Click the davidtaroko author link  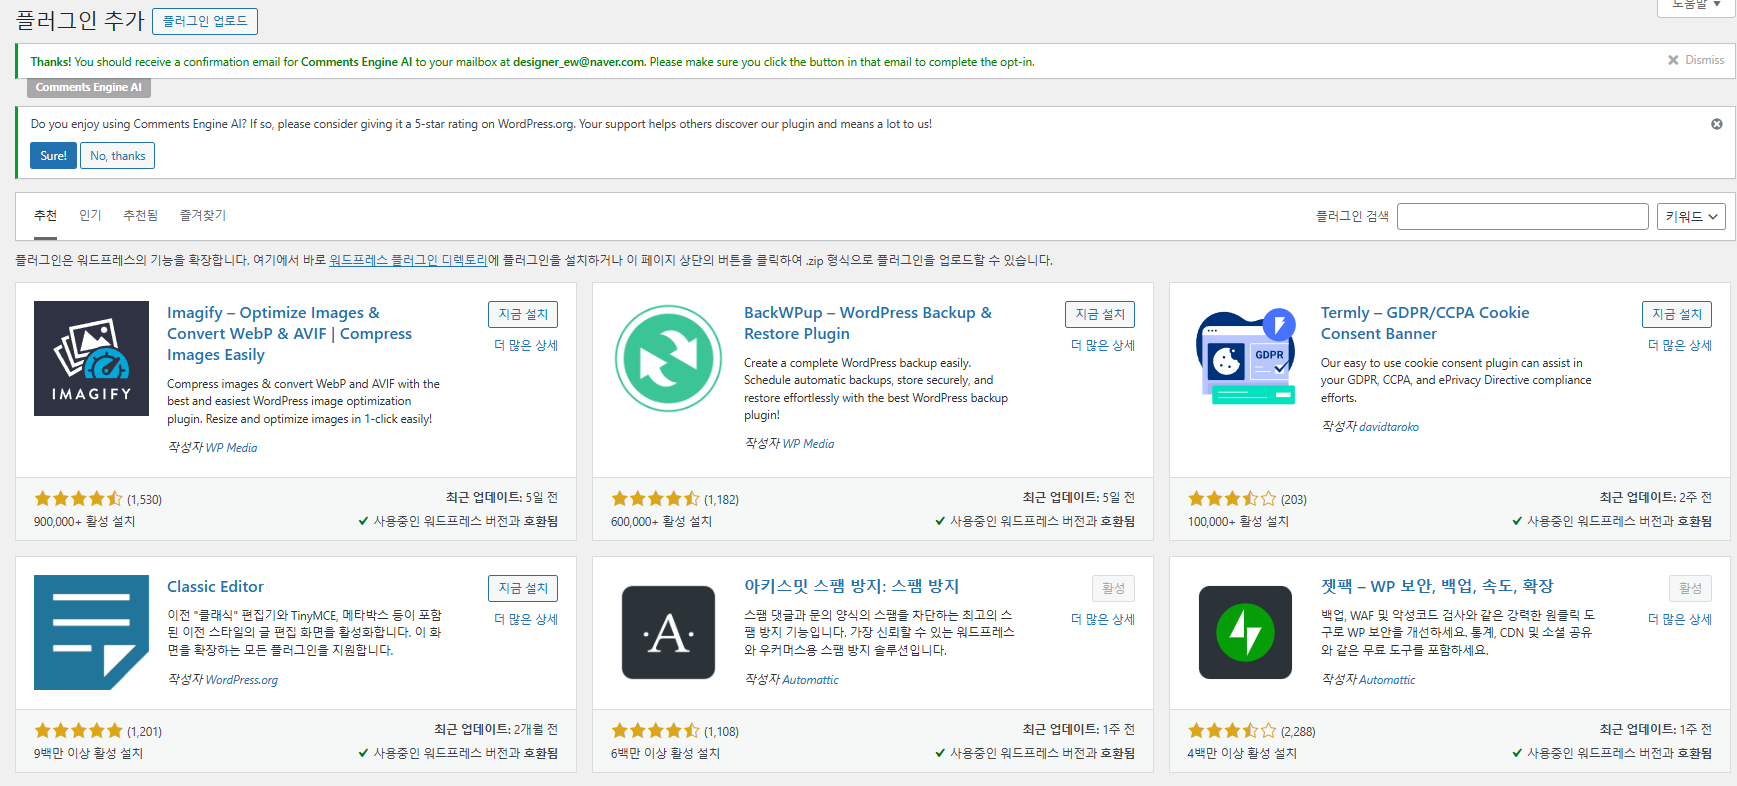coord(1388,427)
